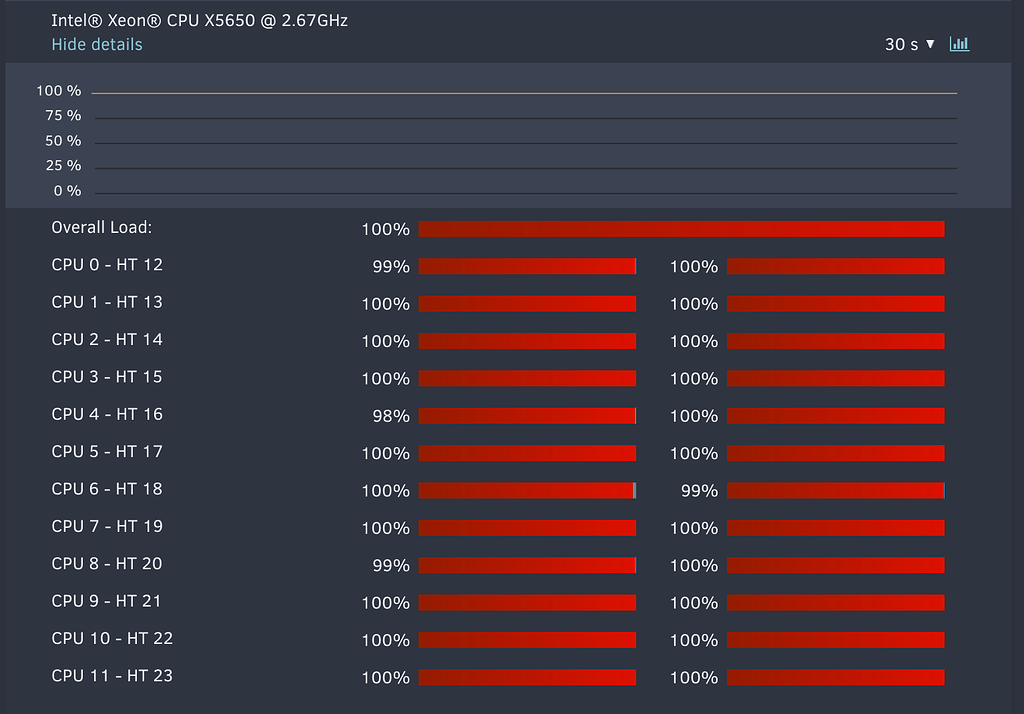Click the Overall Load label
The image size is (1024, 714).
click(x=102, y=227)
